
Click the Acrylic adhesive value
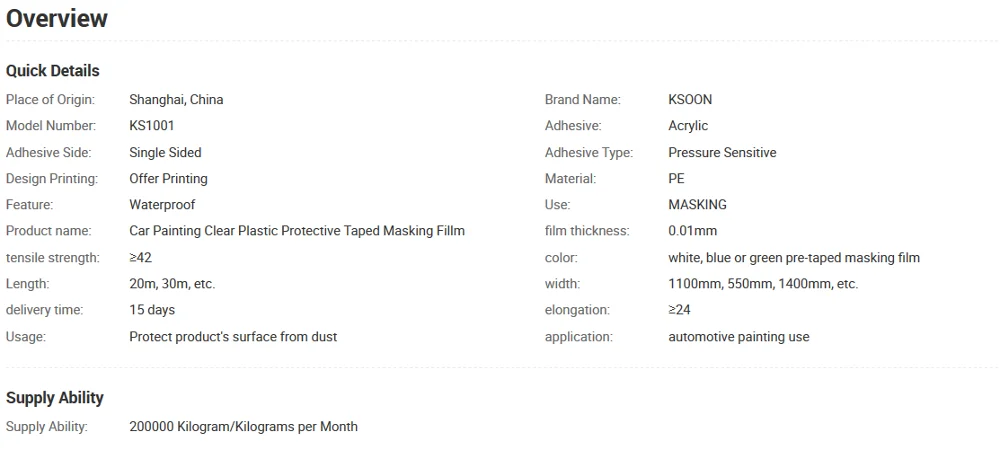688,126
